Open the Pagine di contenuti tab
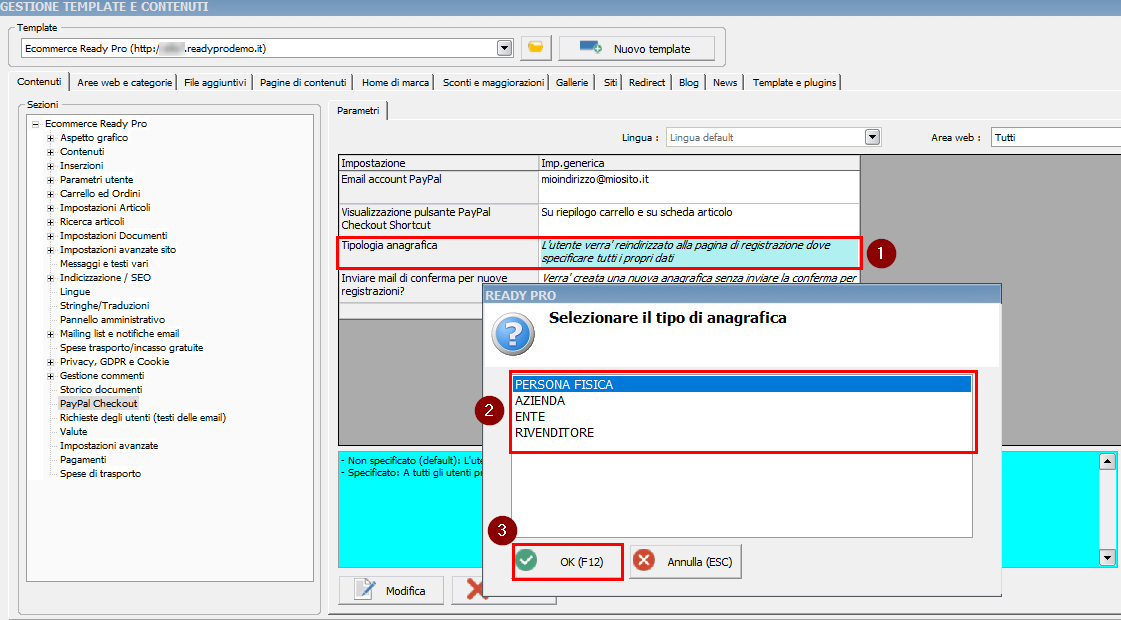Image resolution: width=1121 pixels, height=620 pixels. [303, 82]
